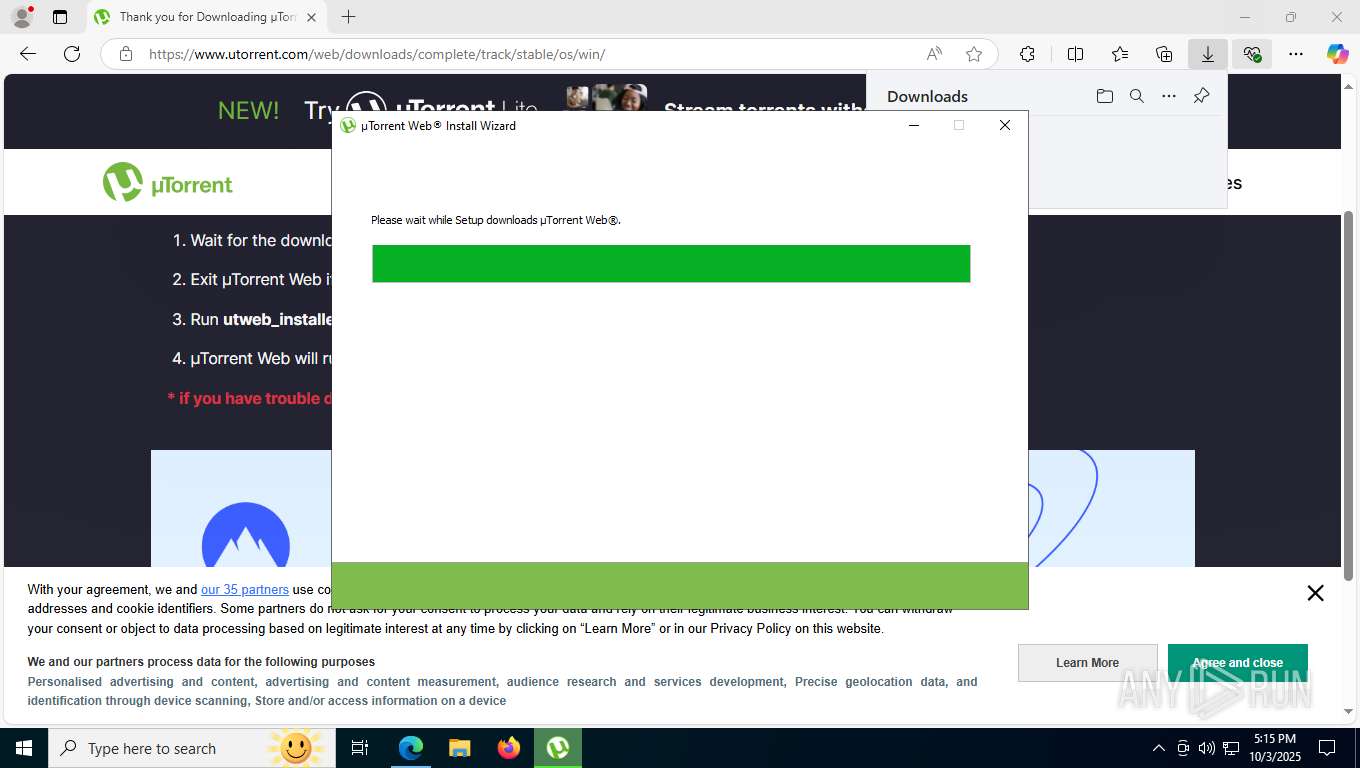Click the 'if you have trouble' red text
1360x768 pixels.
[249, 398]
